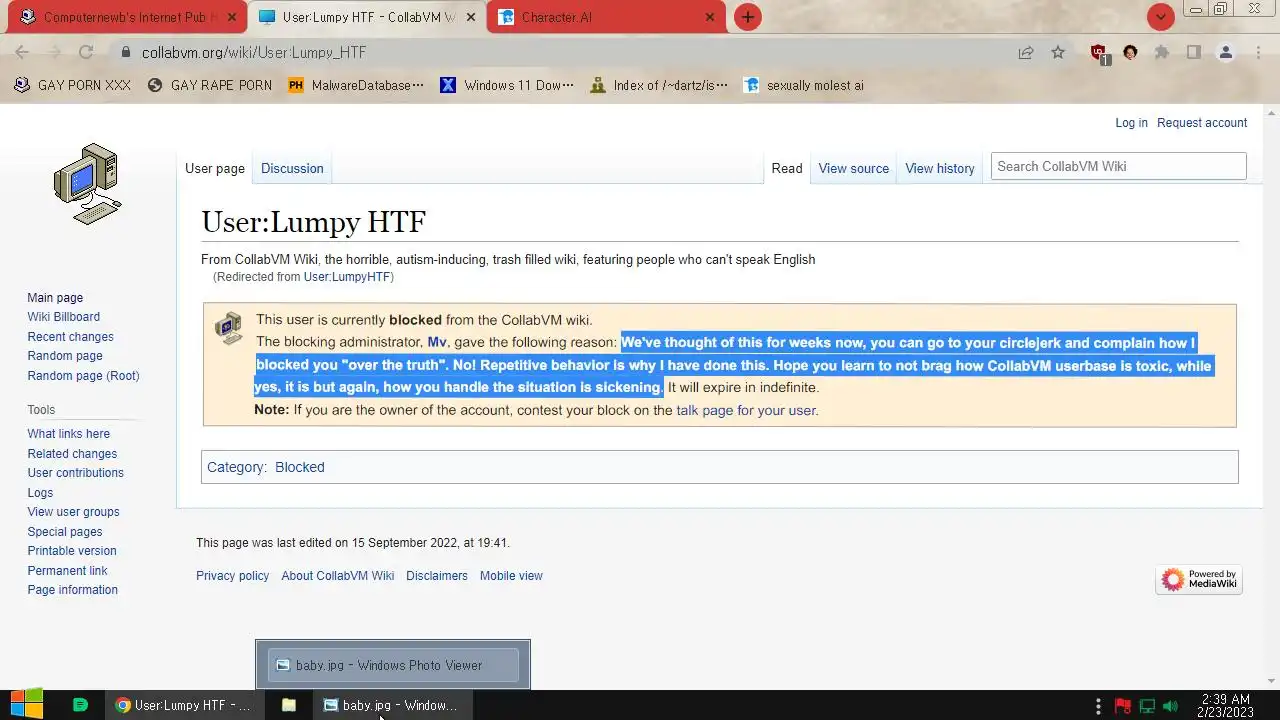Viewport: 1280px width, 720px height.
Task: Open User contributions
Action: click(x=75, y=473)
